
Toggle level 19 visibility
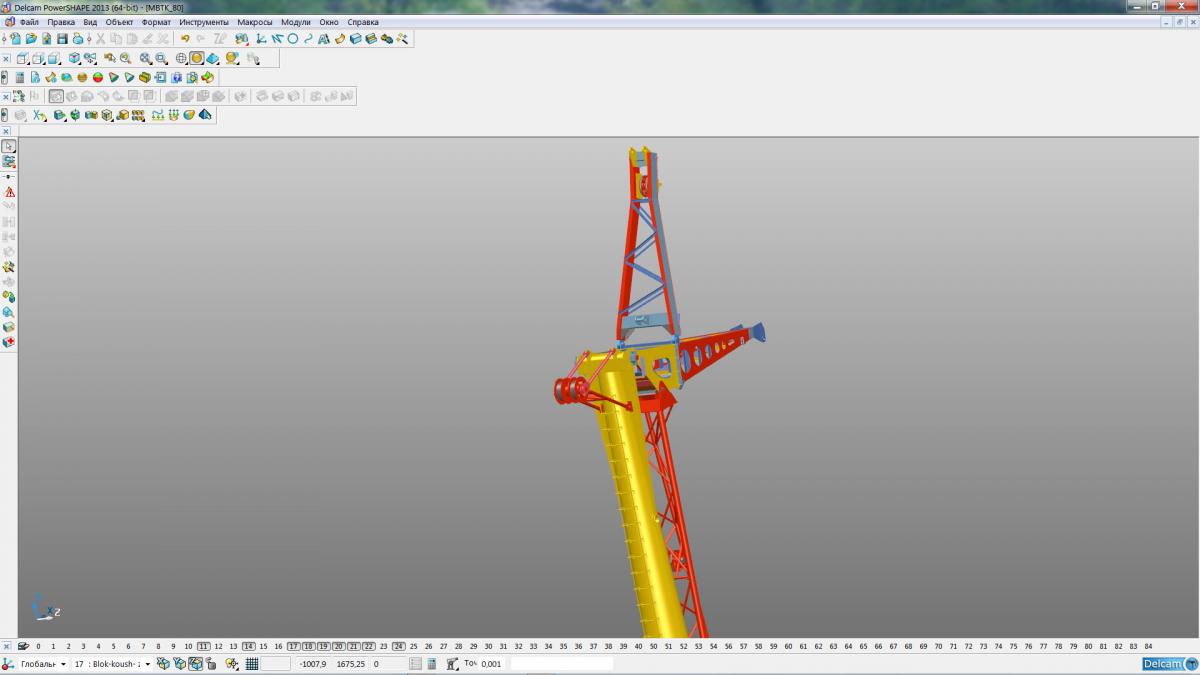(x=324, y=646)
